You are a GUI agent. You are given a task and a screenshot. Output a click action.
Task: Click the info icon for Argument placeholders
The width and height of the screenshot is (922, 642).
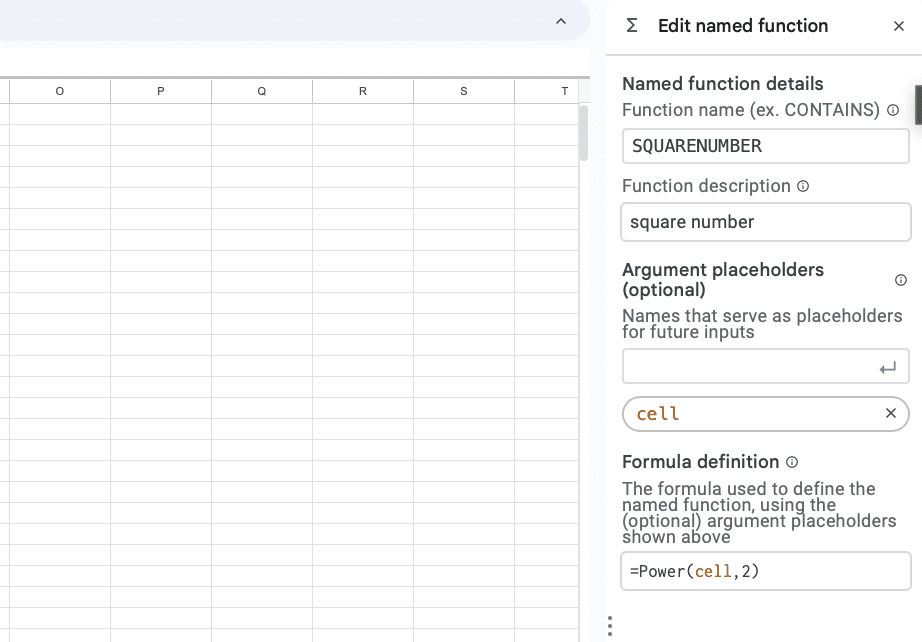click(x=901, y=280)
